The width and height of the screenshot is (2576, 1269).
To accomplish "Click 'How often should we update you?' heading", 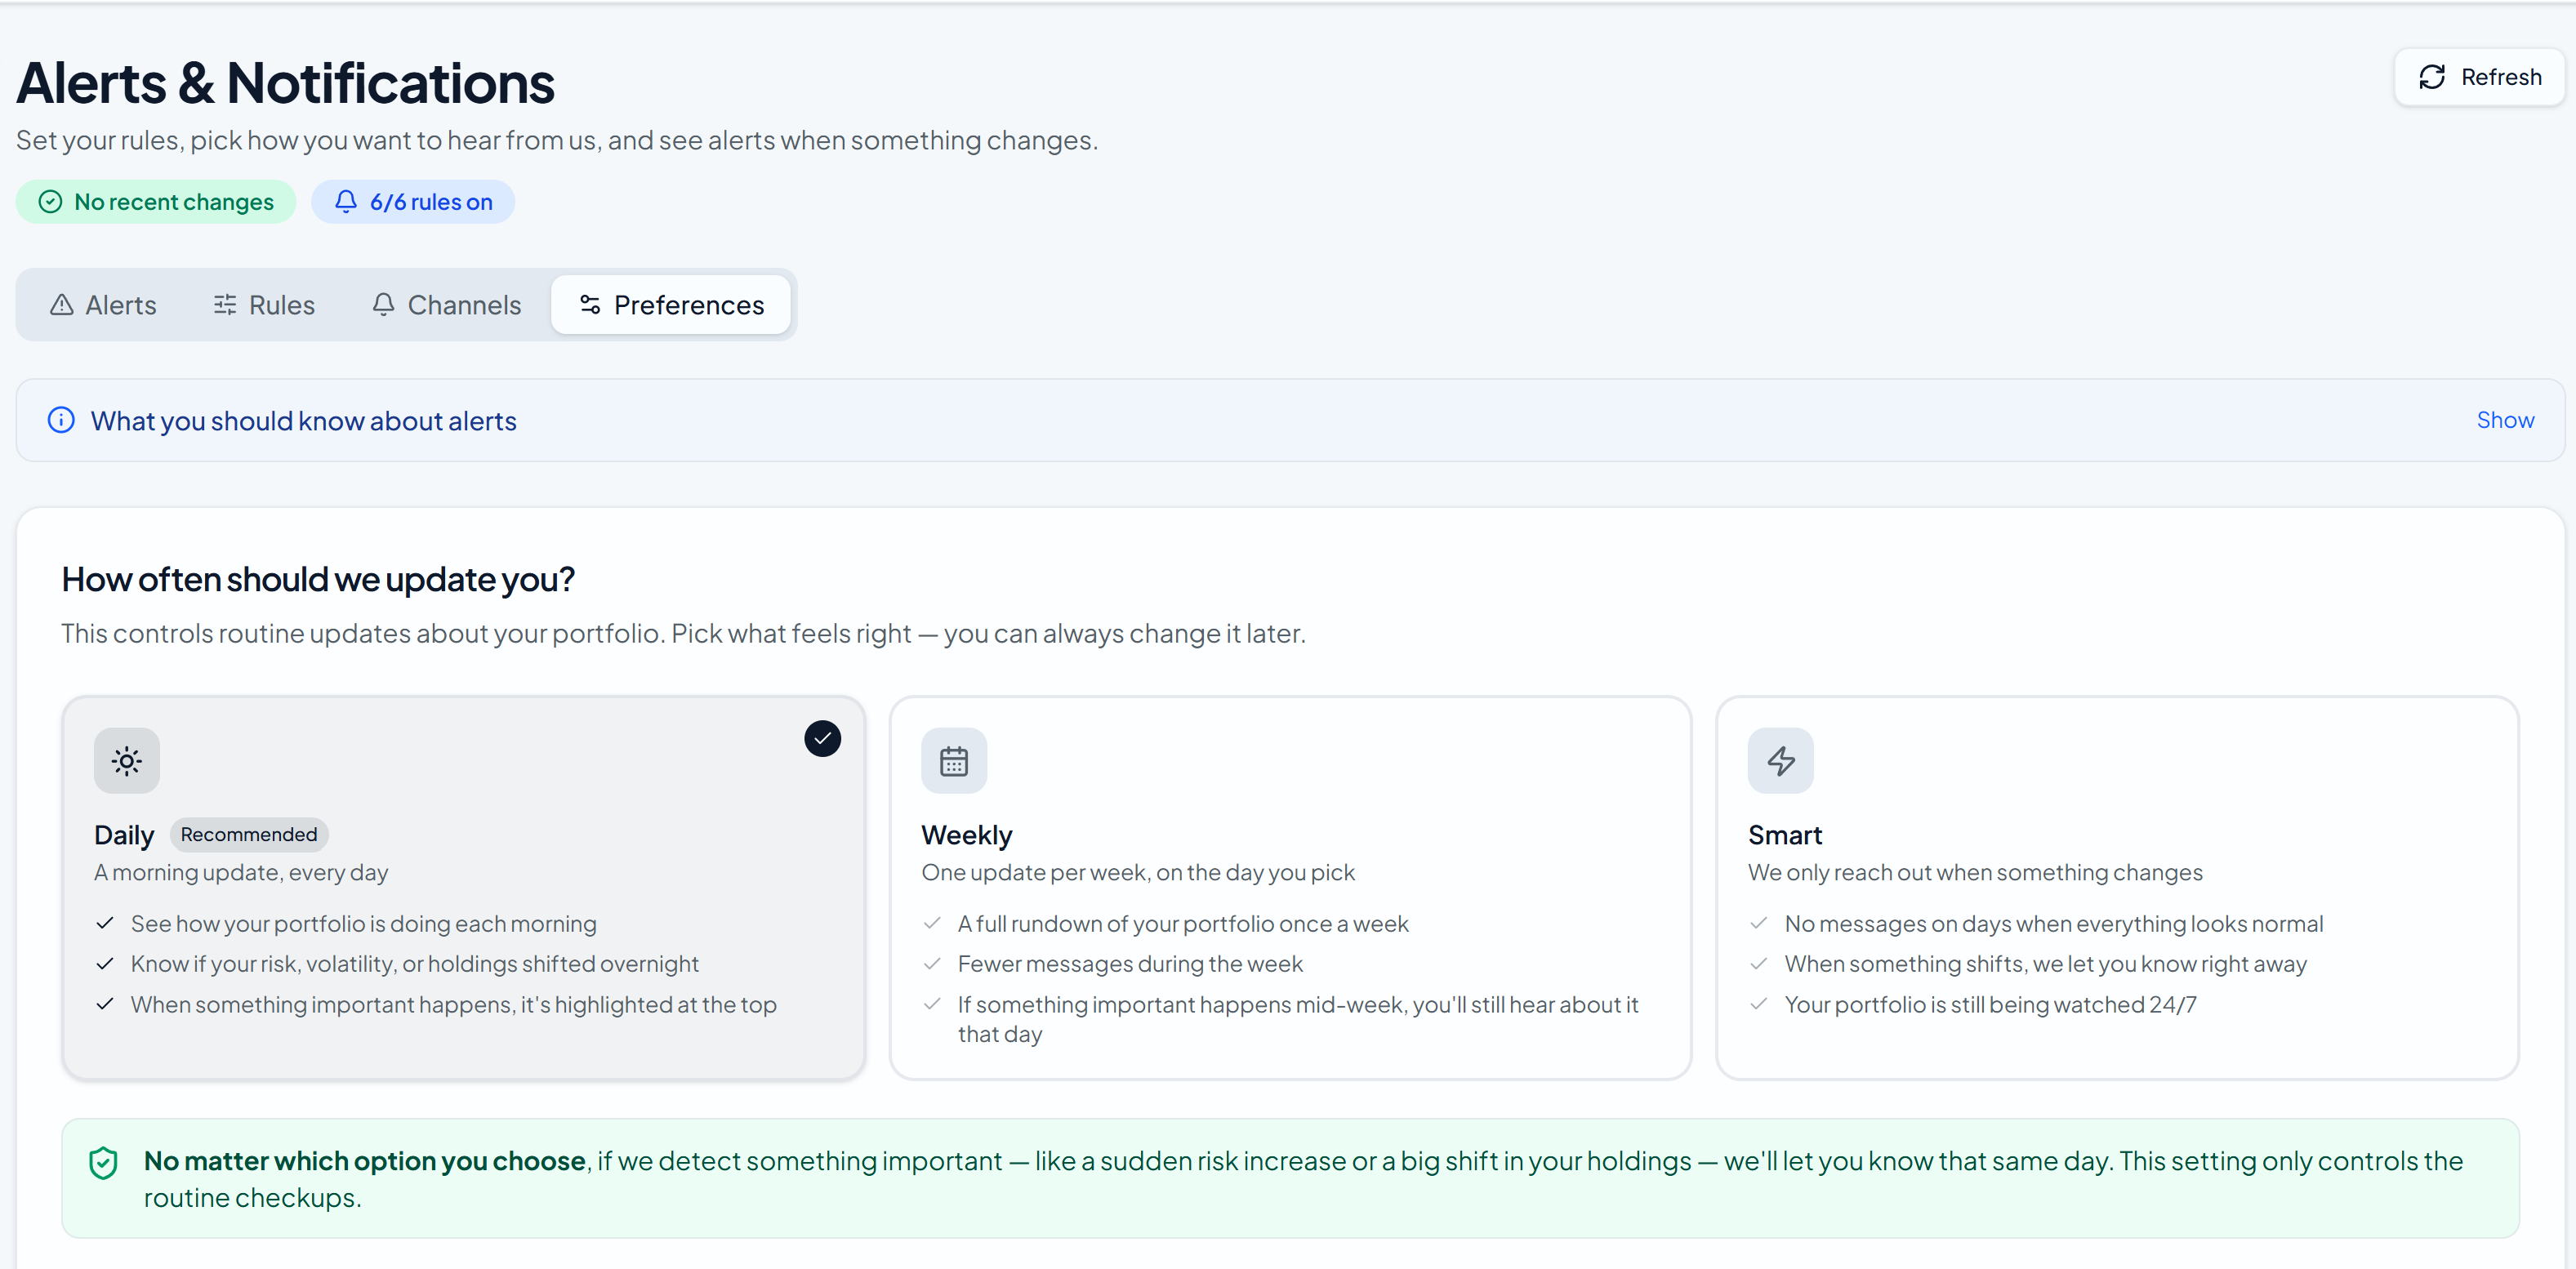I will click(x=318, y=580).
